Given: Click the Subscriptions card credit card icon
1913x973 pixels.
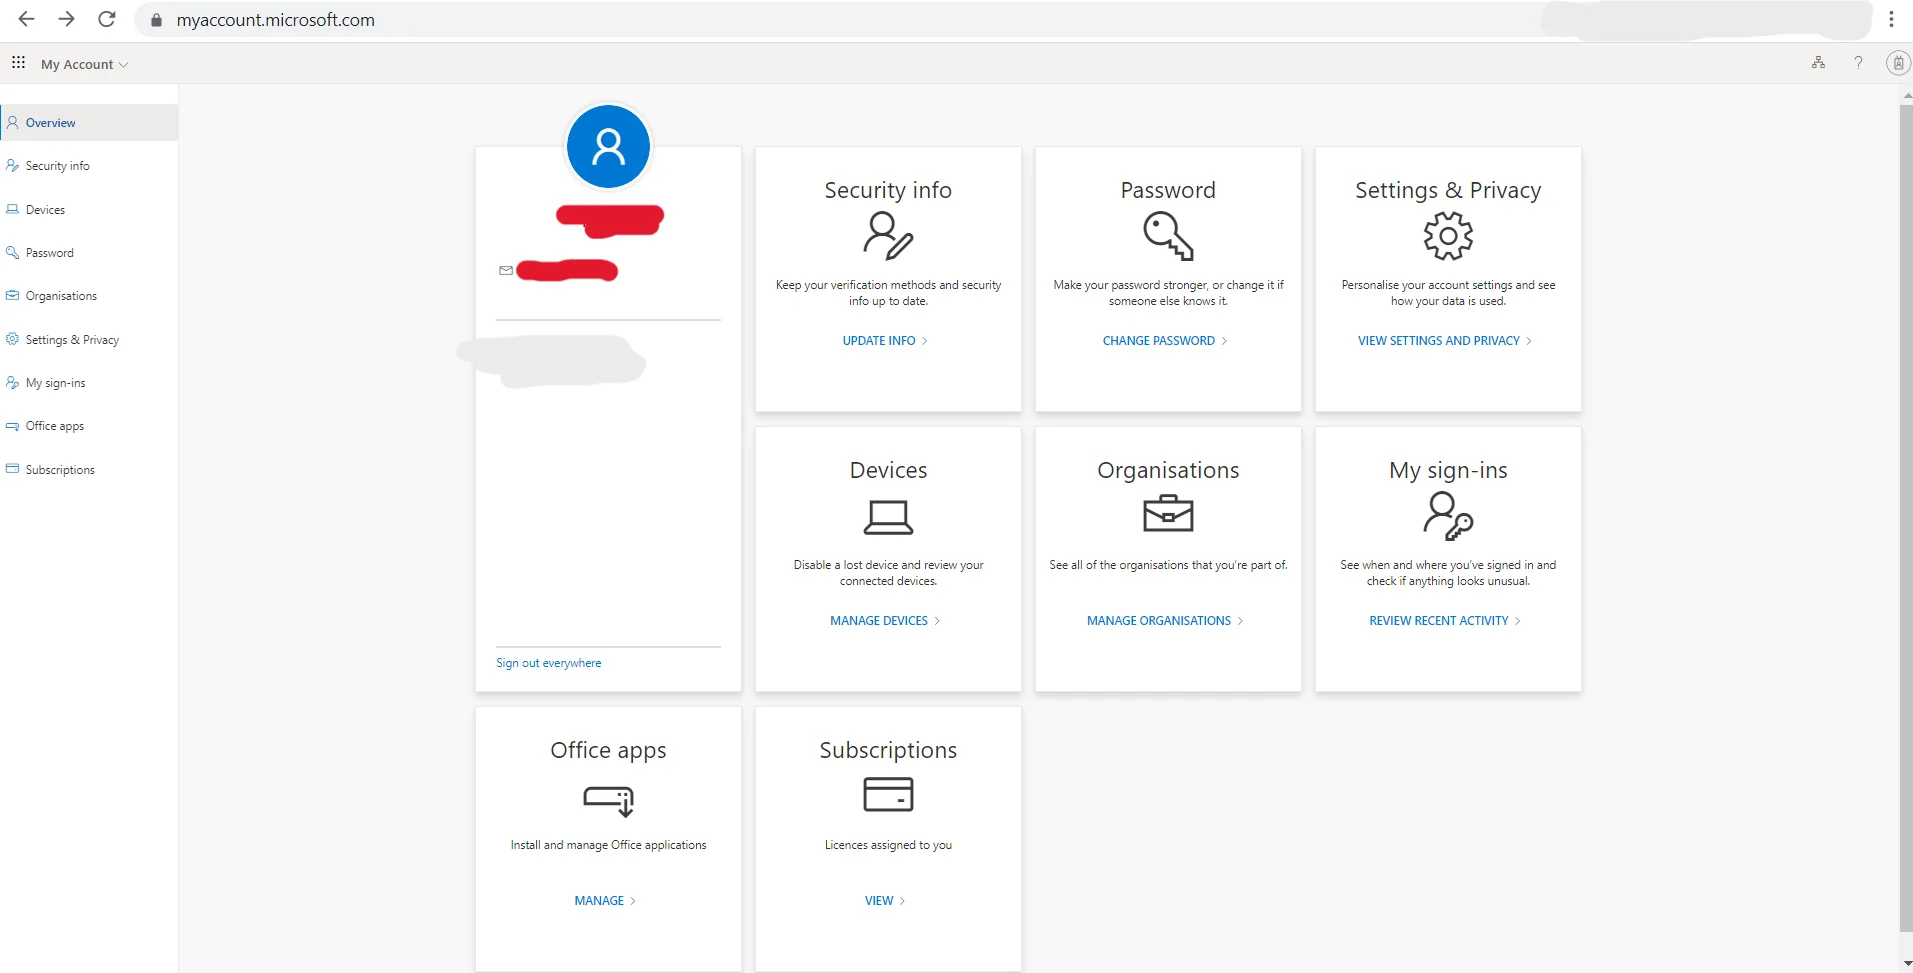Looking at the screenshot, I should (x=888, y=794).
